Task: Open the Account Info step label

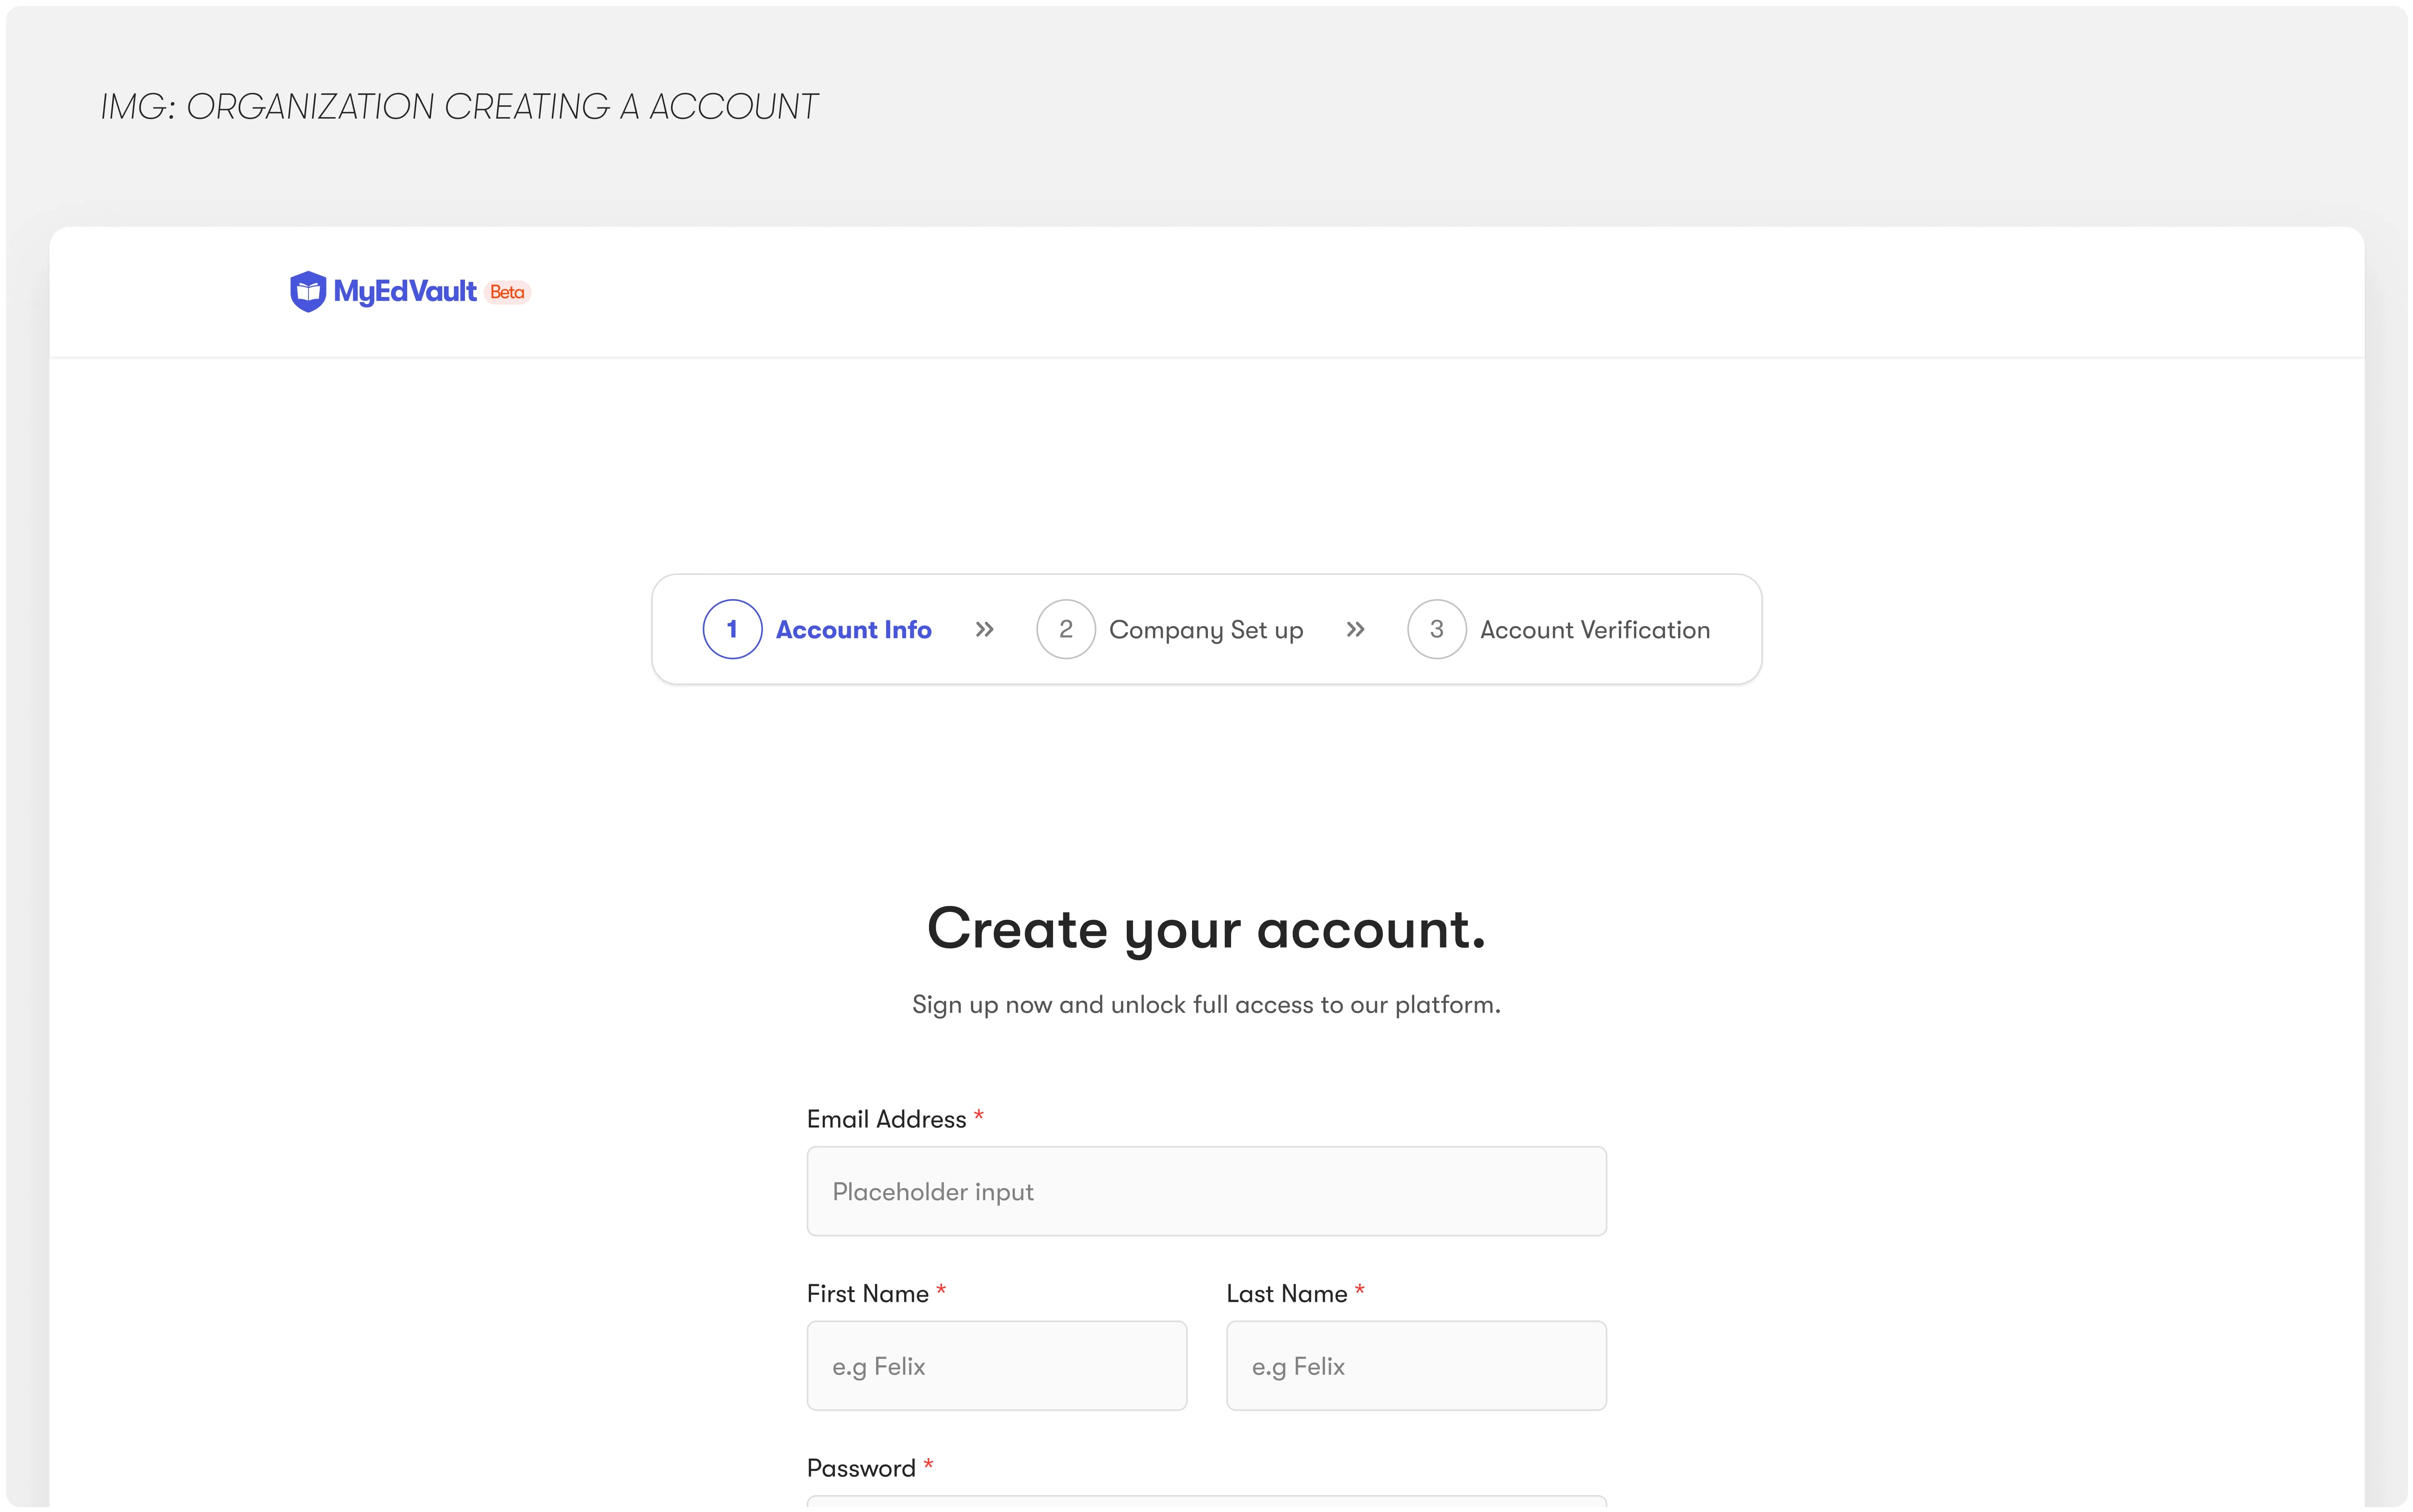Action: [854, 630]
